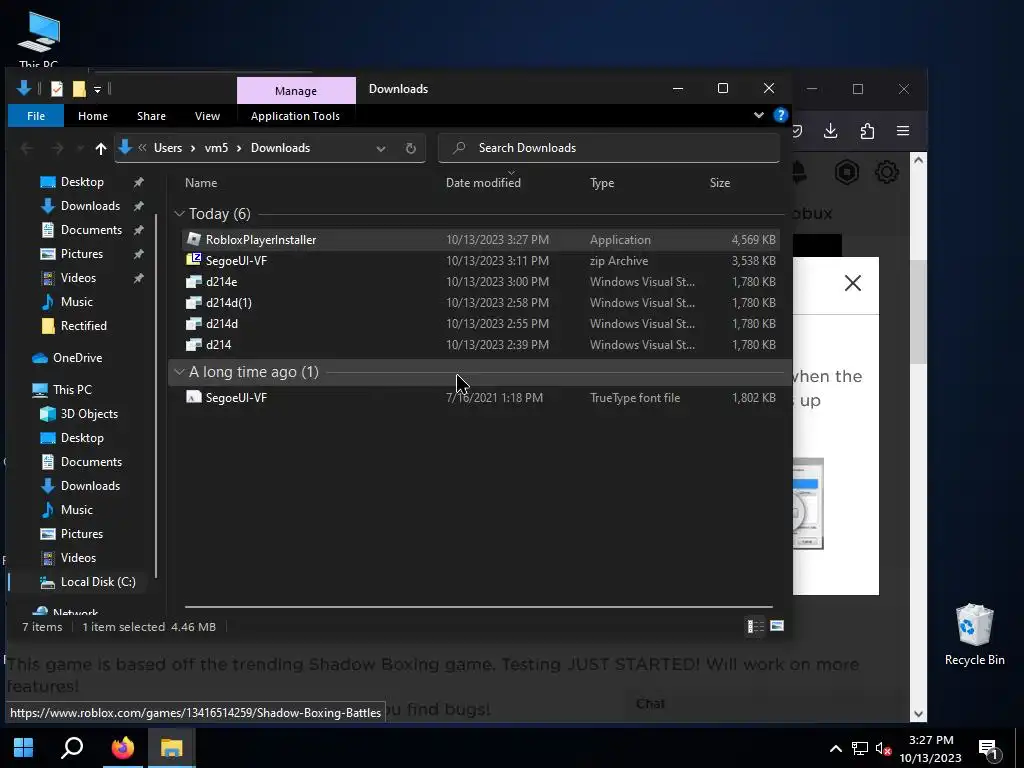Viewport: 1024px width, 768px height.
Task: Open pinned Videos in Quick access
Action: point(78,278)
